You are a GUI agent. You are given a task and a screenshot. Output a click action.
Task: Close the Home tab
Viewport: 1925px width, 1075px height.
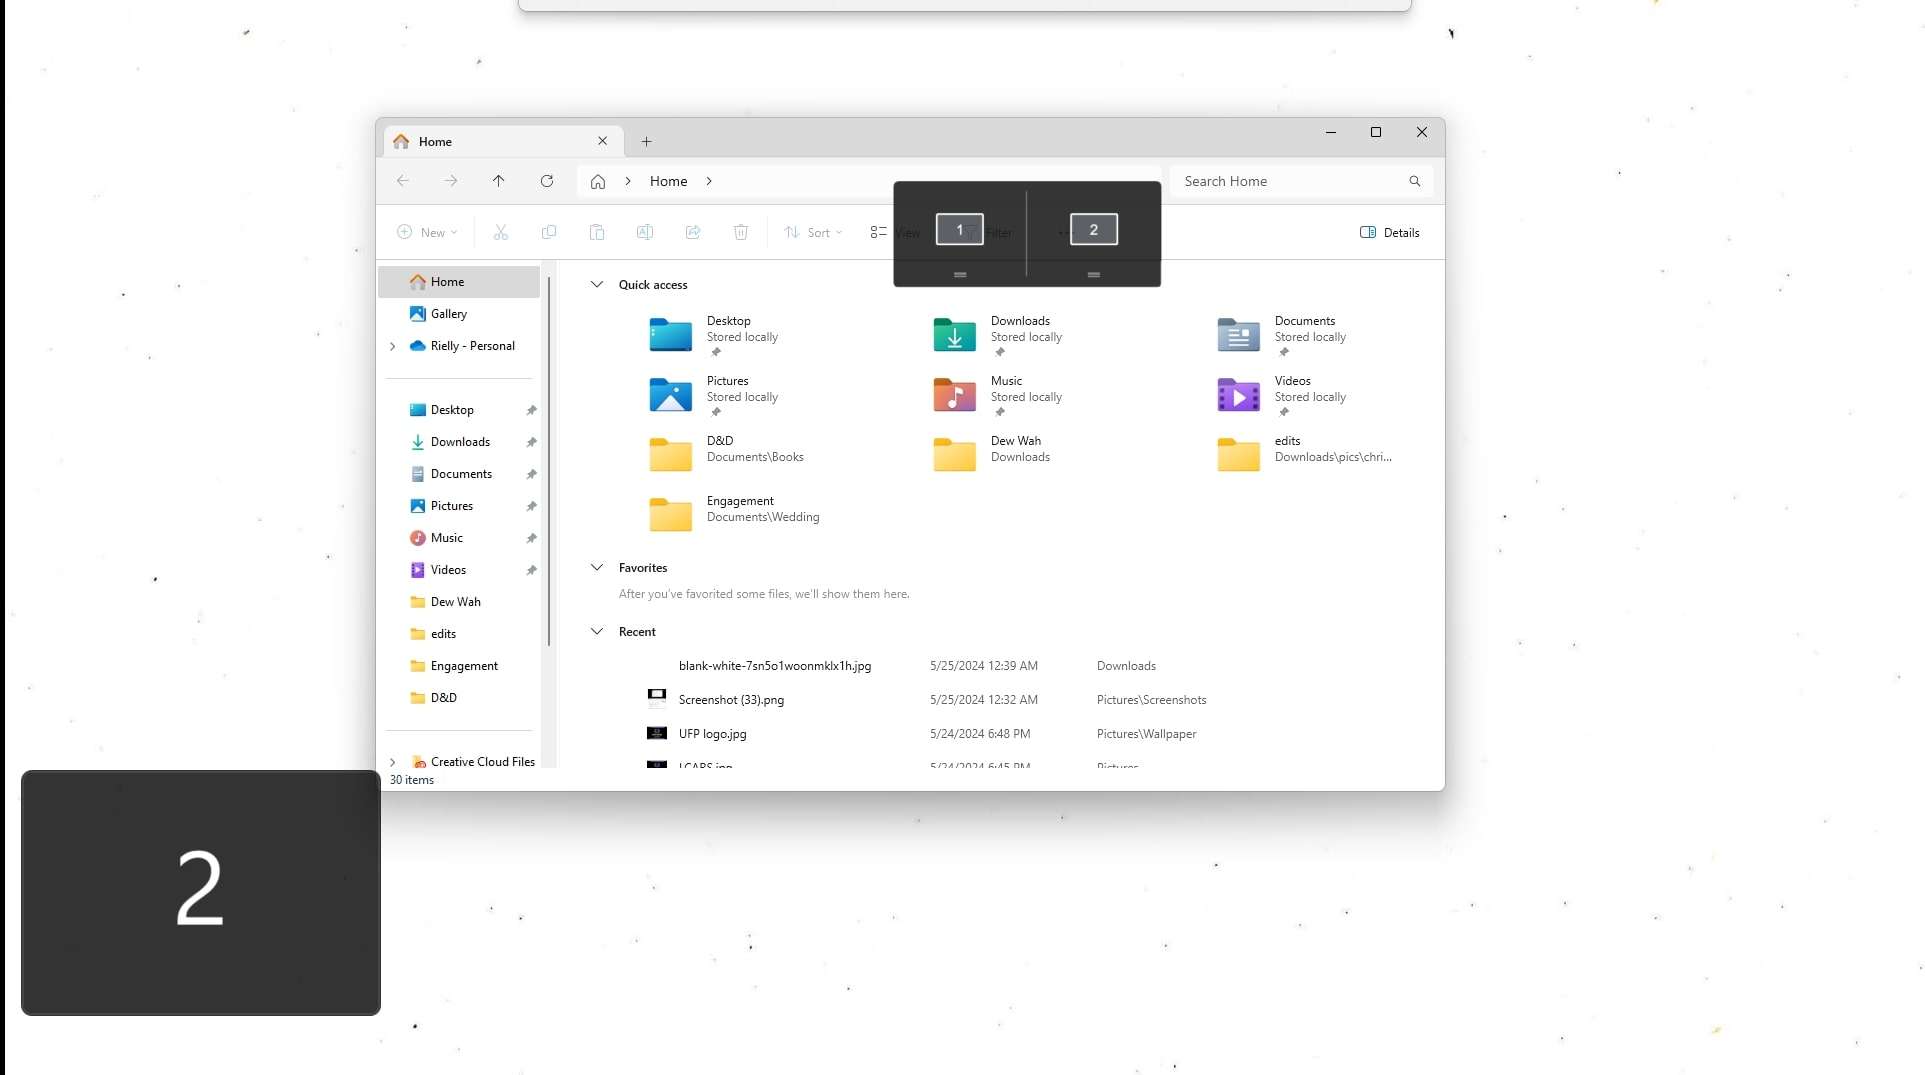(602, 141)
